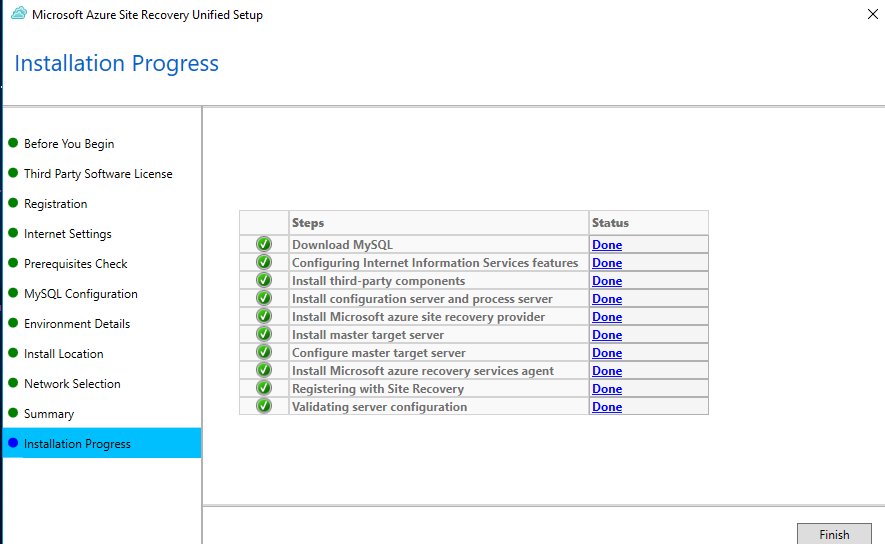Viewport: 885px width, 544px height.
Task: Click 'Install master target server' step text
Action: coord(368,335)
